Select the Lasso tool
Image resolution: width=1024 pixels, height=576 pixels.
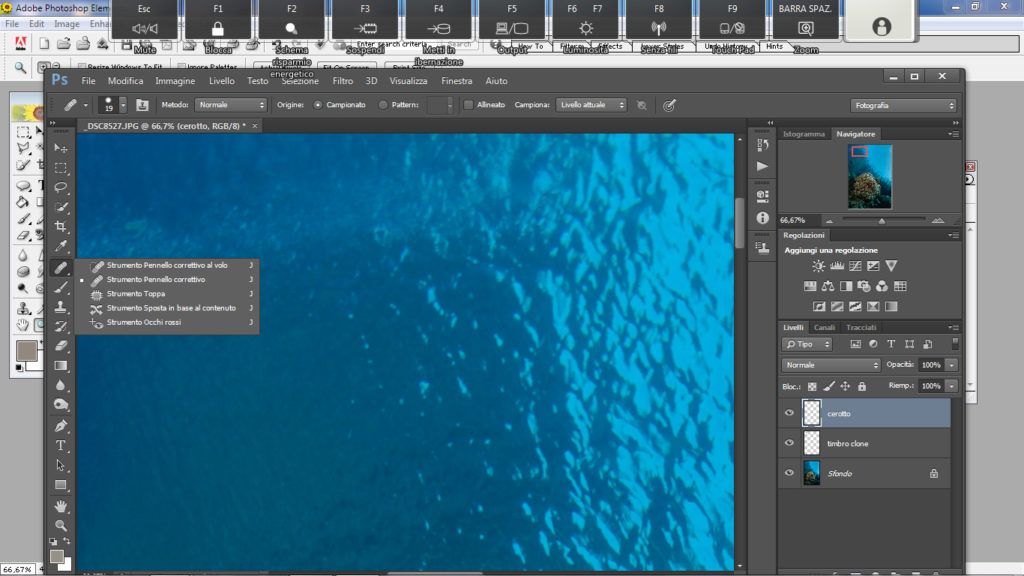(61, 187)
